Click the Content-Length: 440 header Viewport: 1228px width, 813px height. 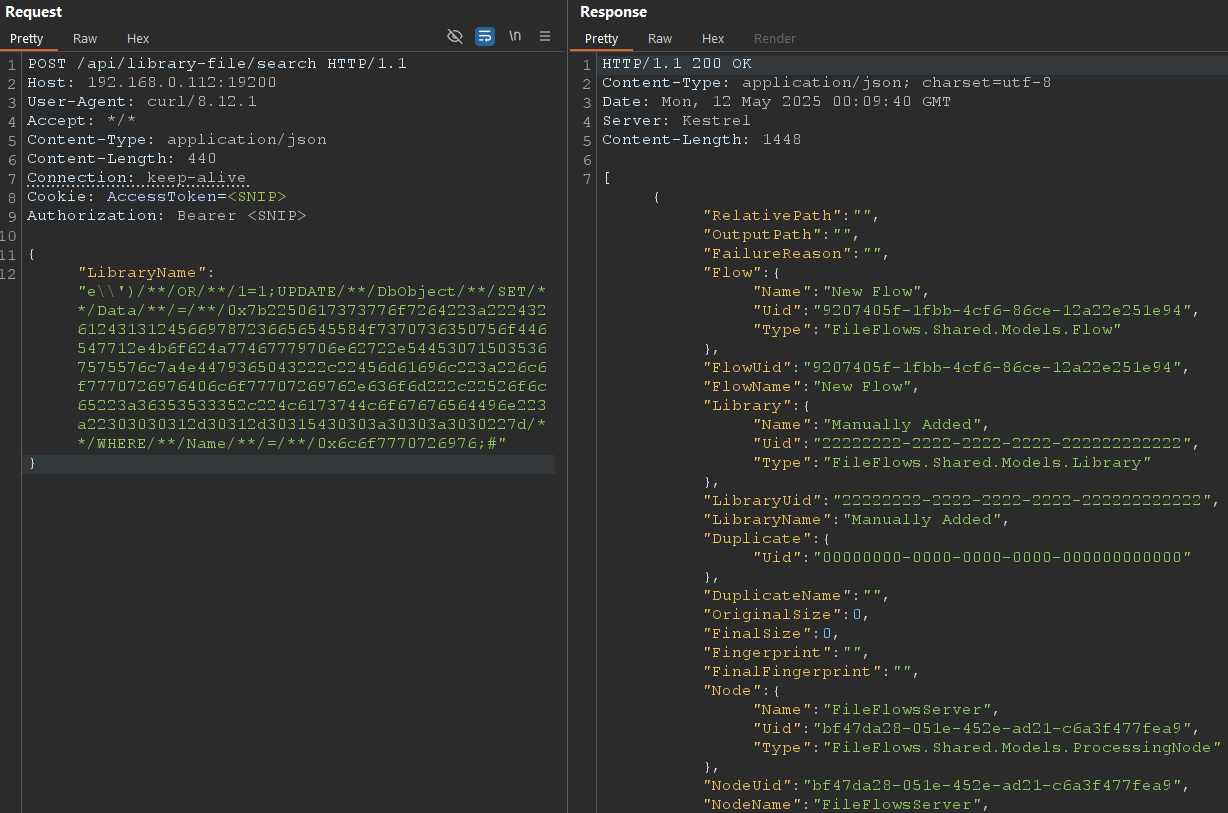[122, 158]
